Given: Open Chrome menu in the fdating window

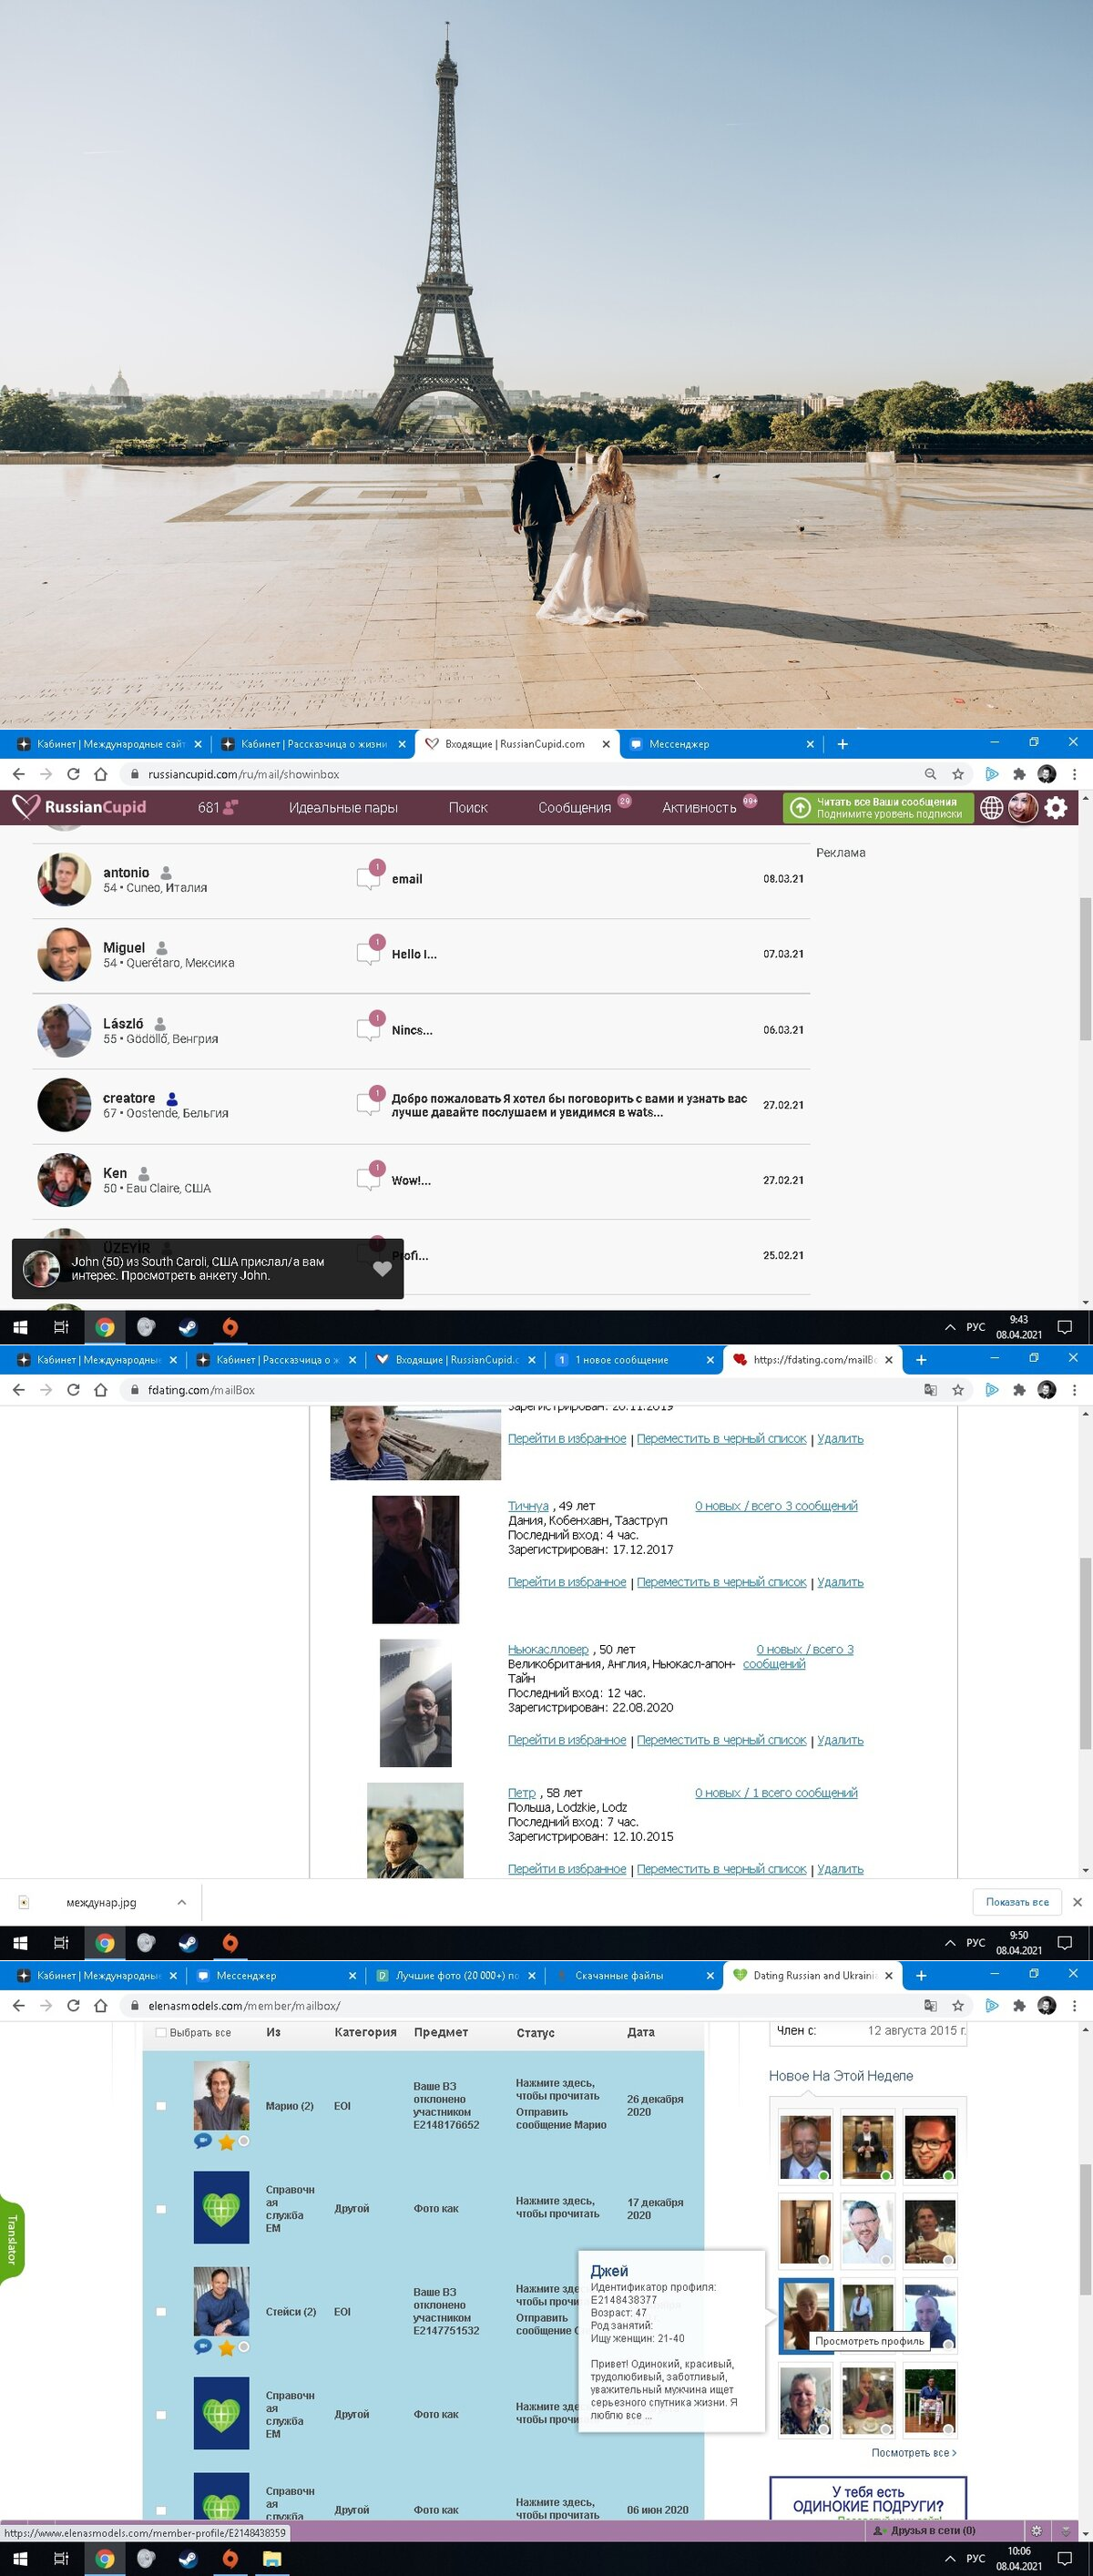Looking at the screenshot, I should 1074,1390.
